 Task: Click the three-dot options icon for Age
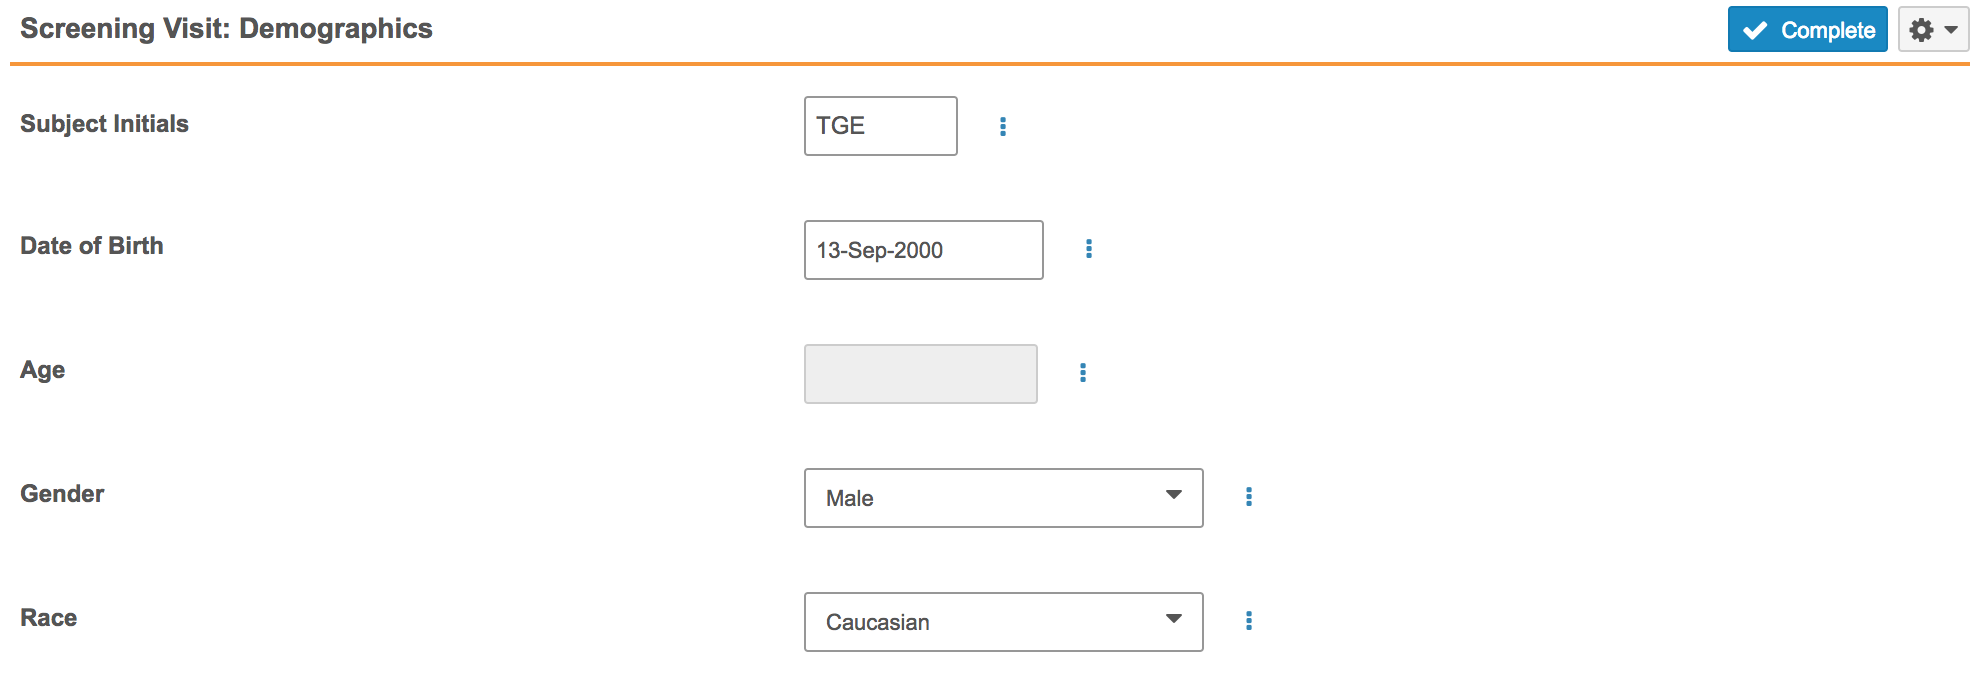pos(1083,373)
